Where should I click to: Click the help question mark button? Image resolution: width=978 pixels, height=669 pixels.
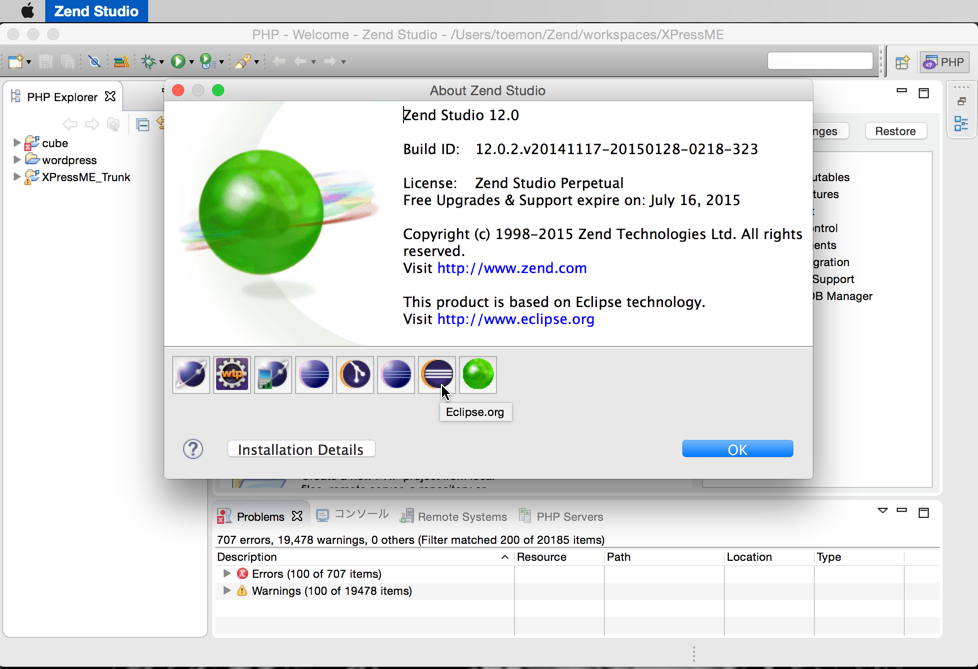click(x=193, y=449)
